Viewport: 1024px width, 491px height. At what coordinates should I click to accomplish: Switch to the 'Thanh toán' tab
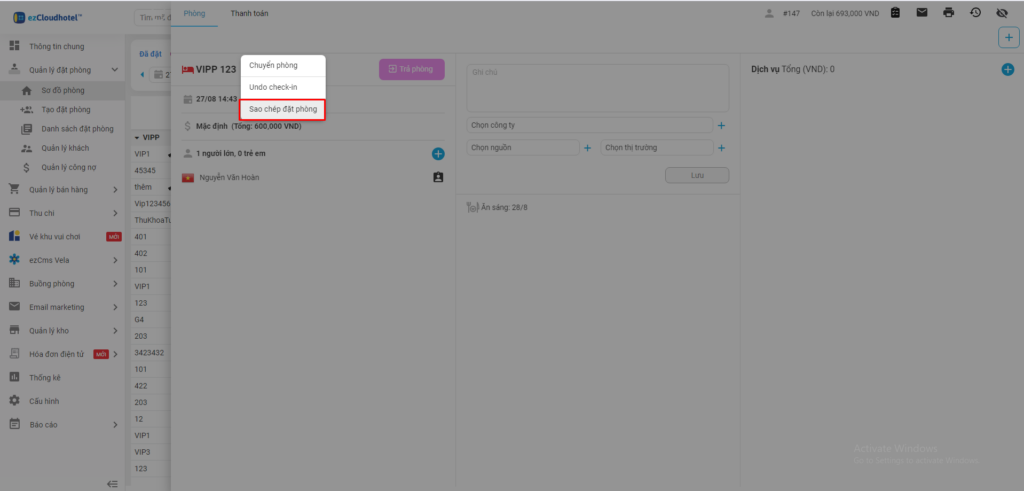click(x=249, y=12)
